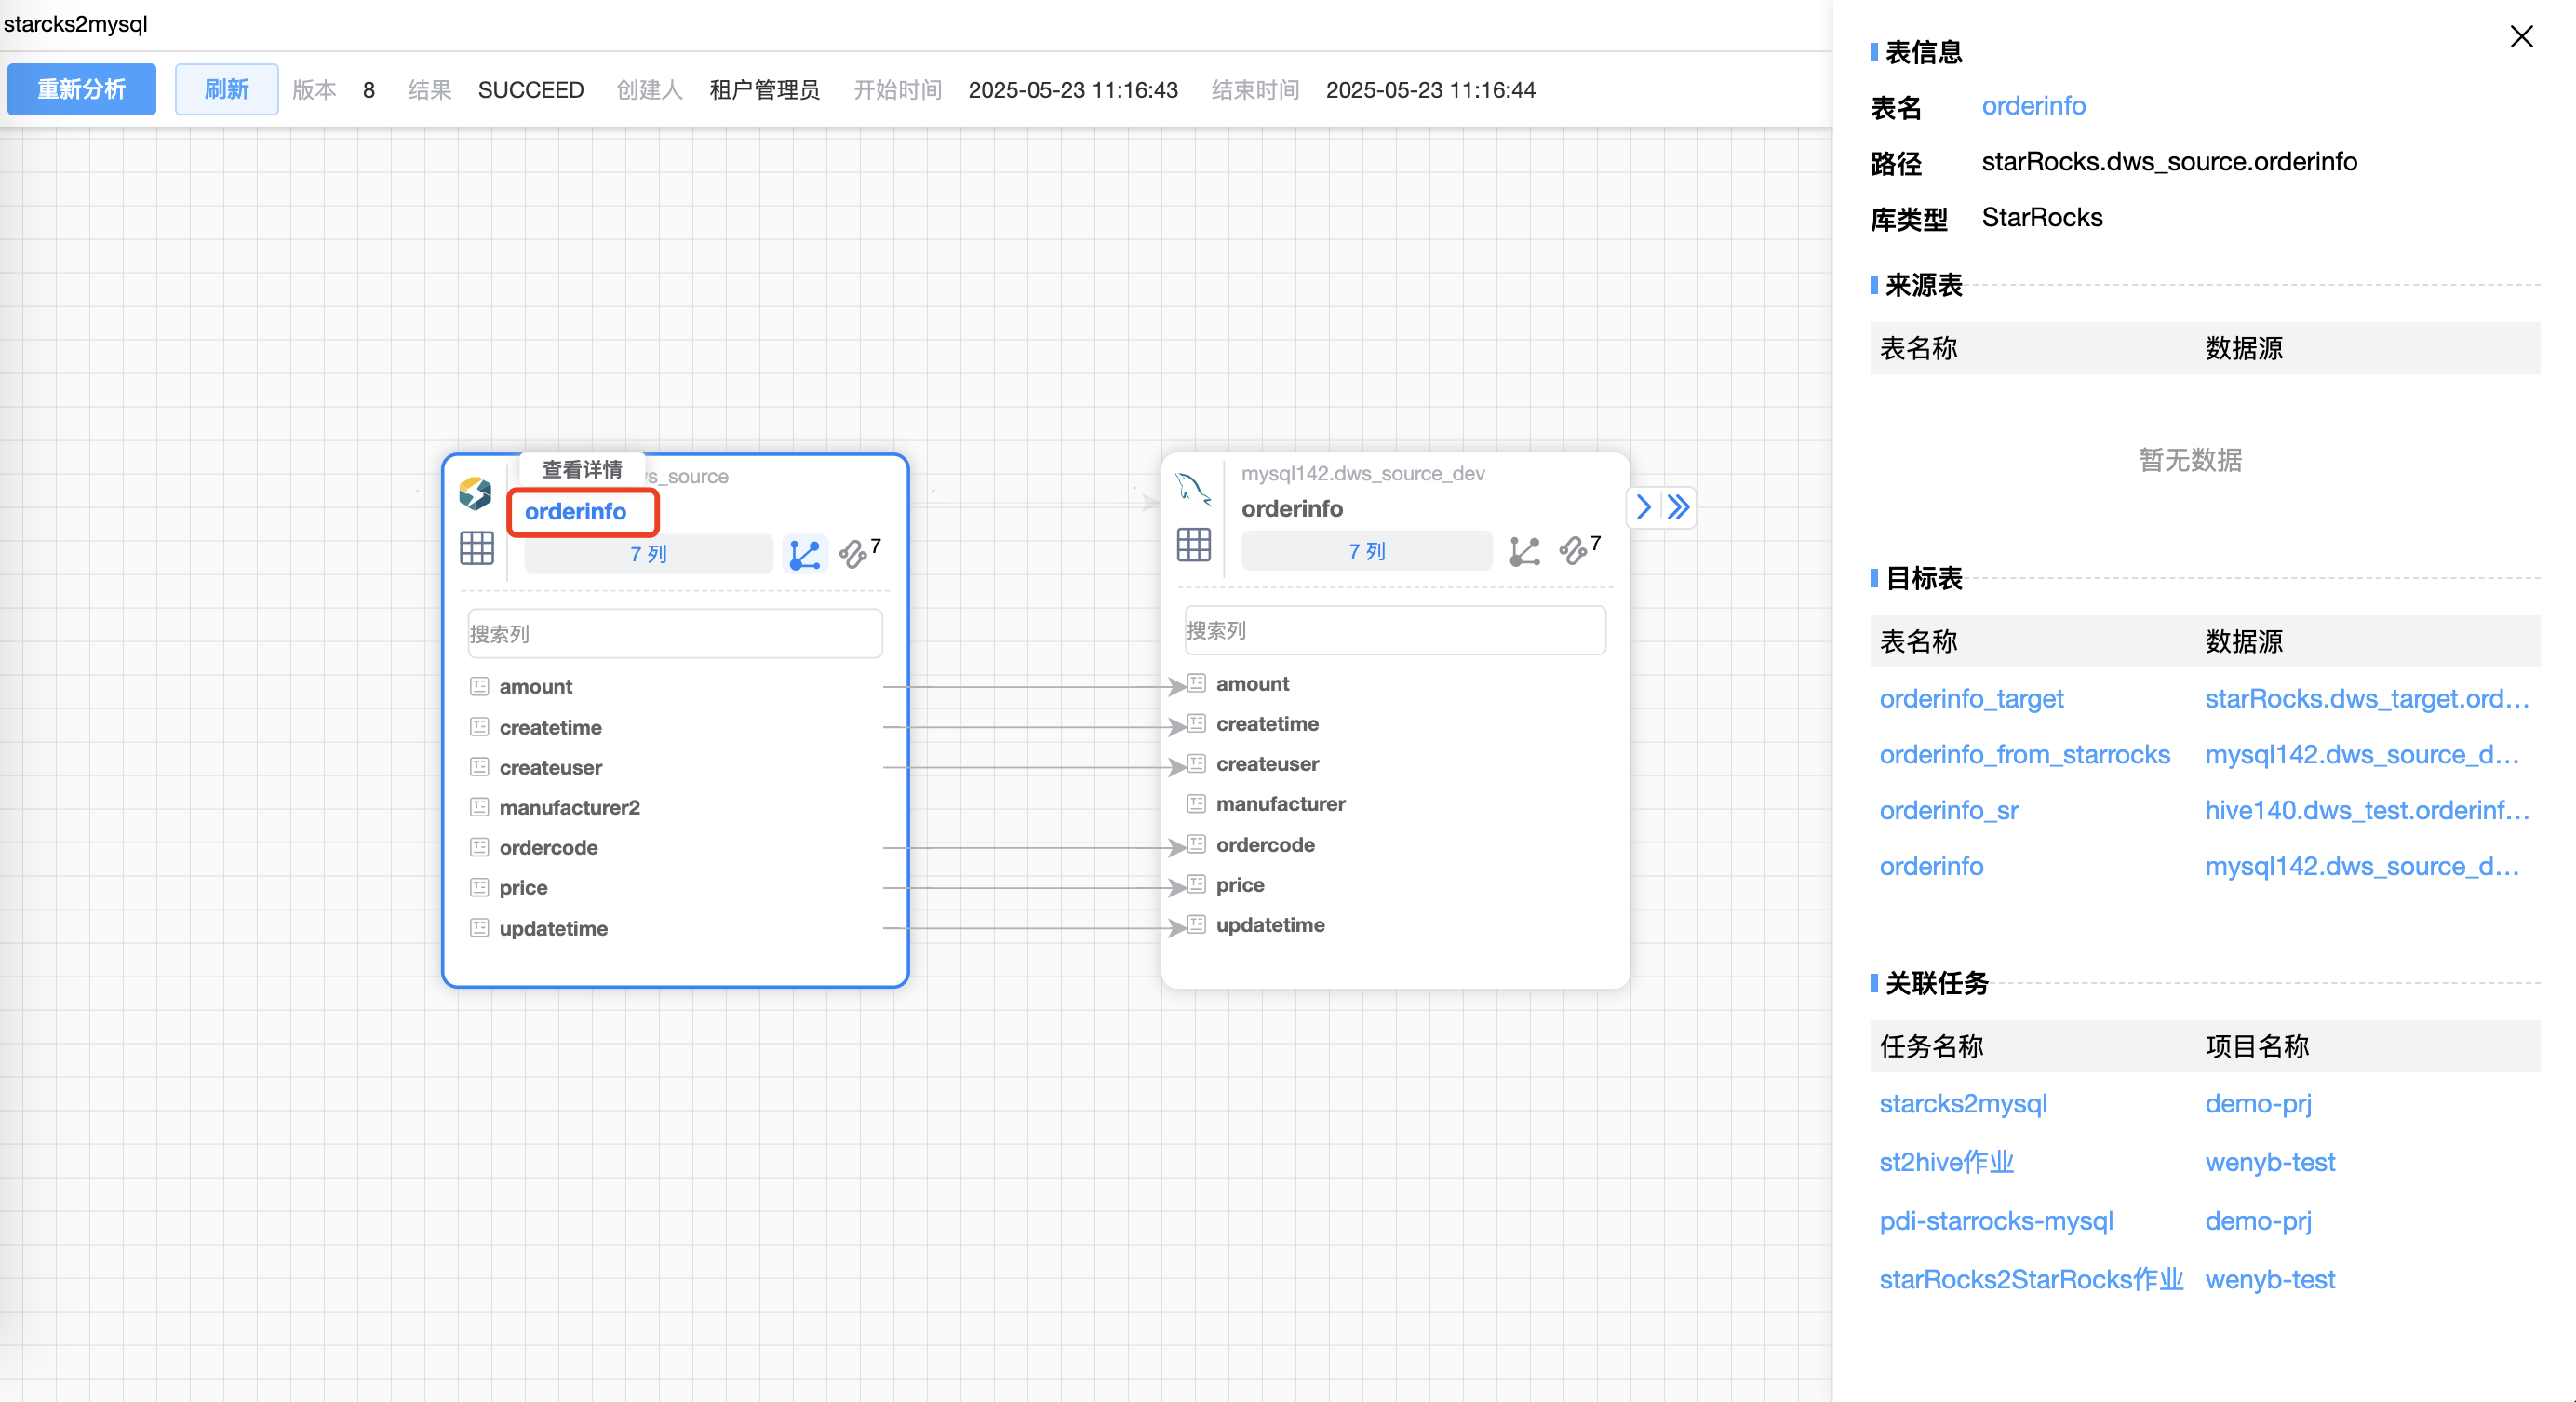The height and width of the screenshot is (1402, 2576).
Task: Toggle the 7 列 column list on the MySQL node
Action: [x=1366, y=551]
